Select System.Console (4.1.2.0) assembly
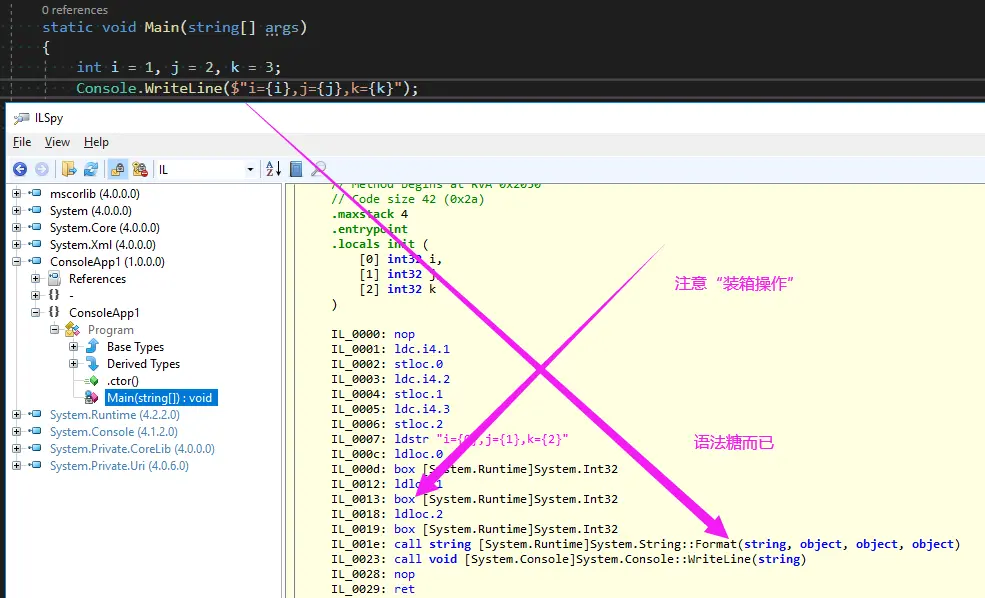The width and height of the screenshot is (985, 598). pos(114,432)
